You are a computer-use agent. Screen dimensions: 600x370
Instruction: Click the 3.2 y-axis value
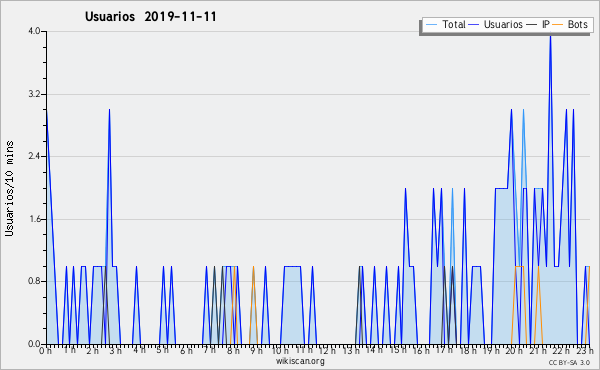point(34,94)
